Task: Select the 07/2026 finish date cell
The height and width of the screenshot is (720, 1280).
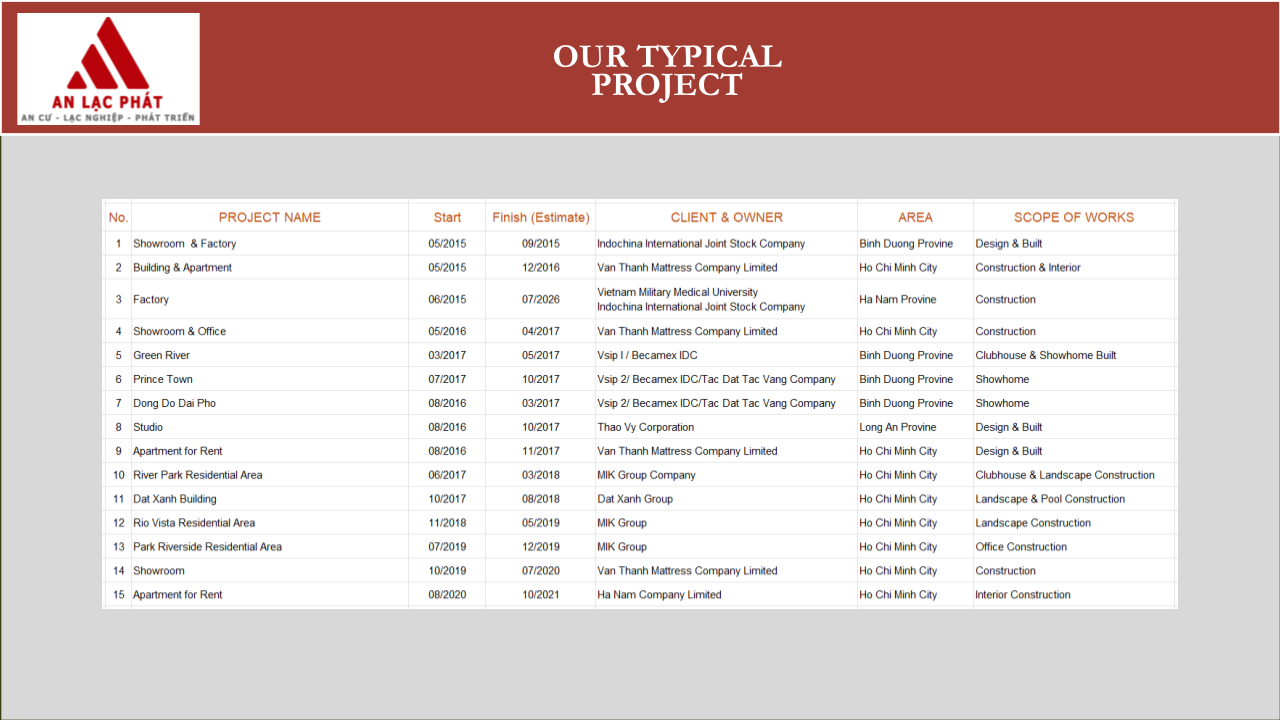Action: (x=541, y=300)
